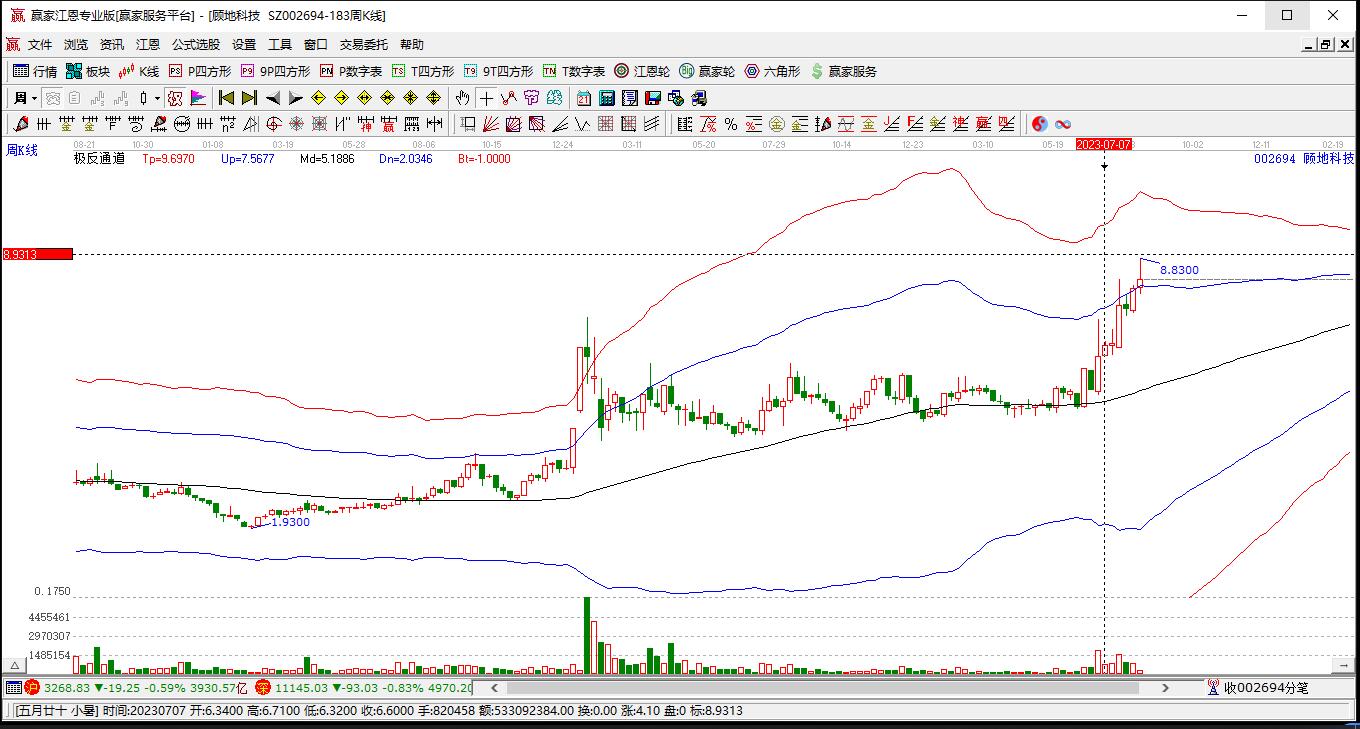Launch the 江恩轮 Gann wheel

642,71
